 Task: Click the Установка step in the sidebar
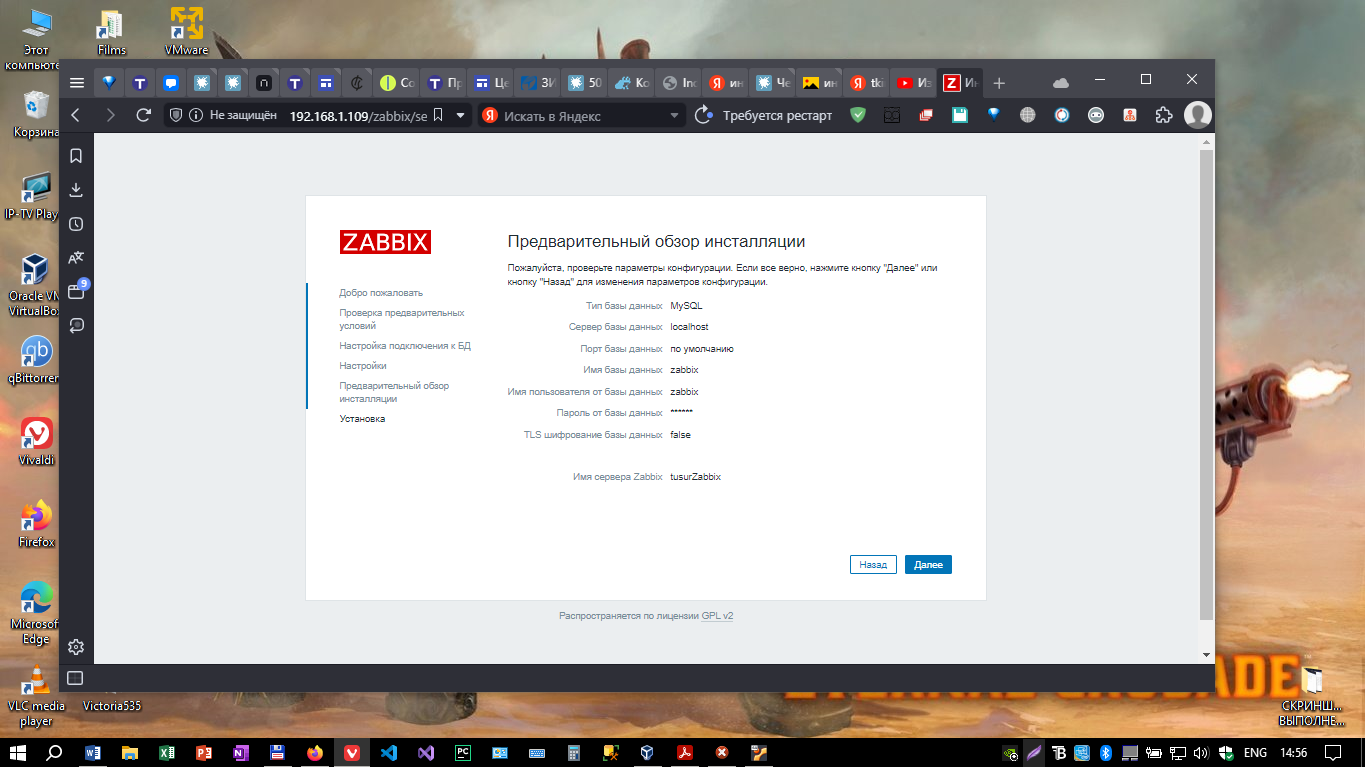[x=362, y=419]
